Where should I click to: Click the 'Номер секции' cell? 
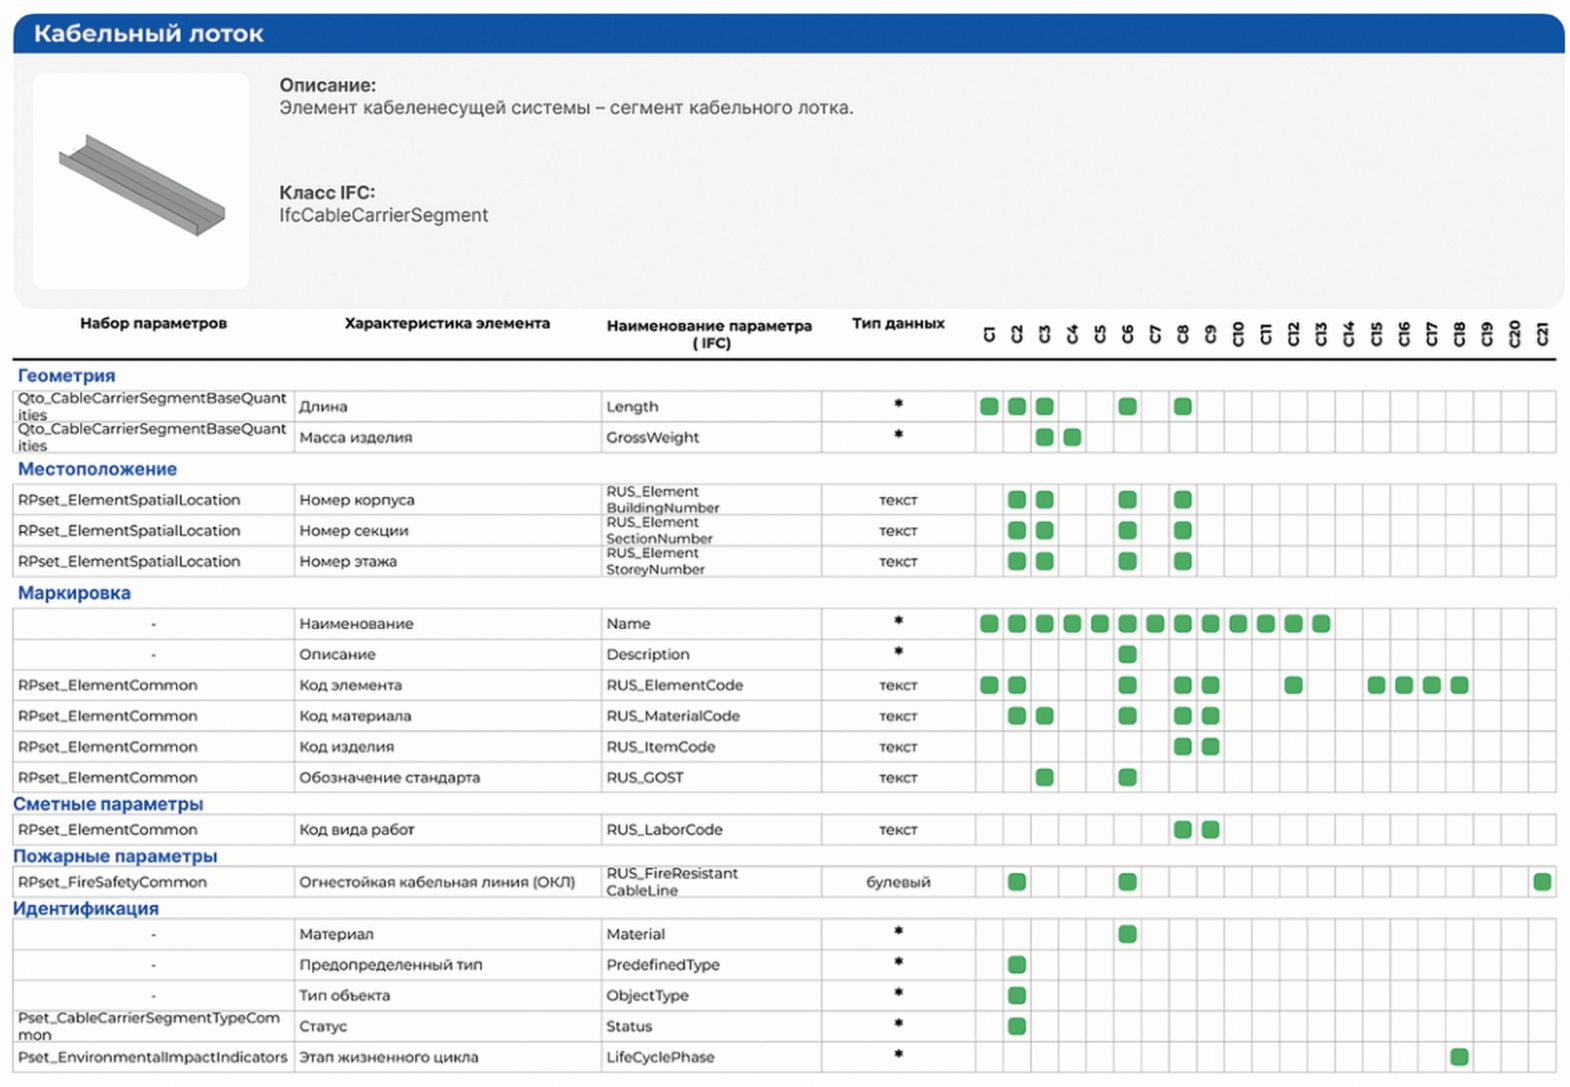coord(447,531)
